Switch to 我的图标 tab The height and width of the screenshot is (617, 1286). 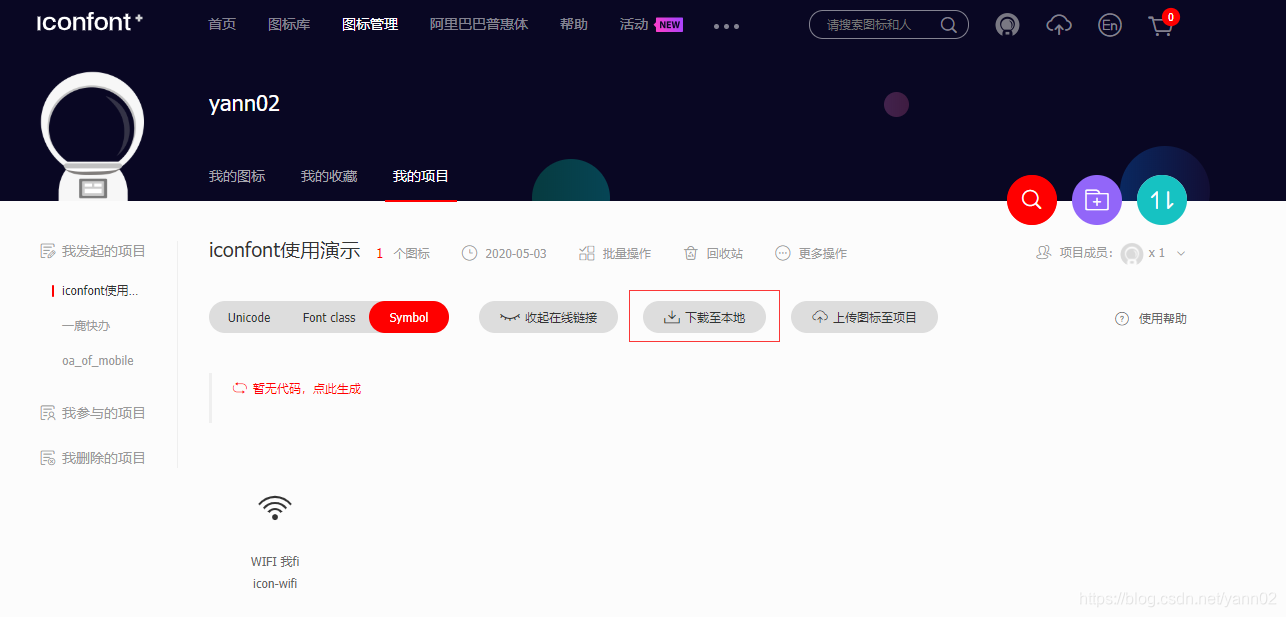pos(237,176)
